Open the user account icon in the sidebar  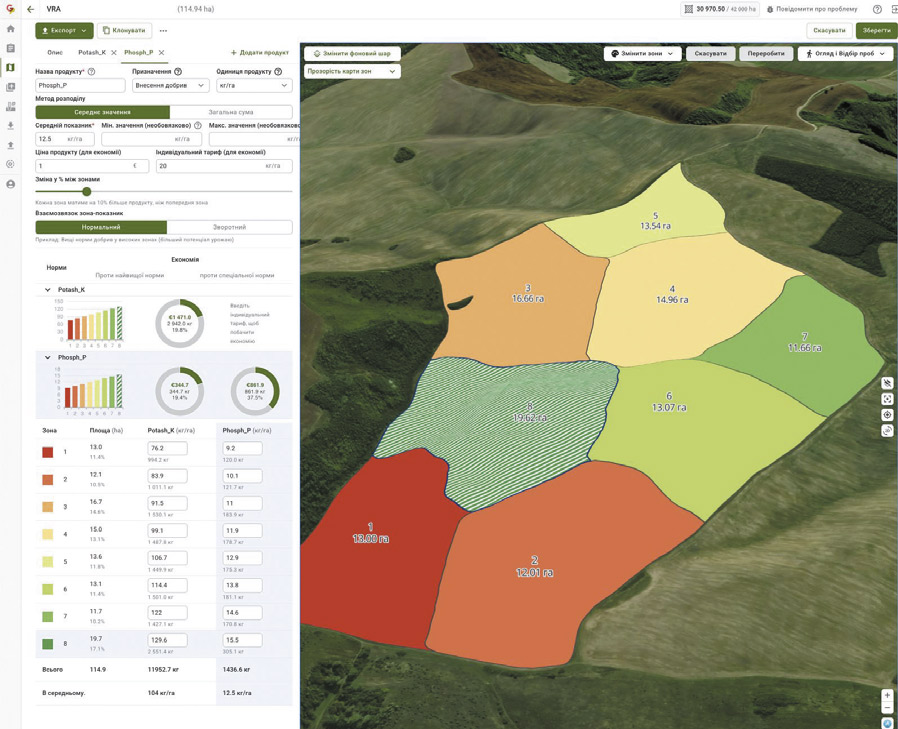[11, 184]
